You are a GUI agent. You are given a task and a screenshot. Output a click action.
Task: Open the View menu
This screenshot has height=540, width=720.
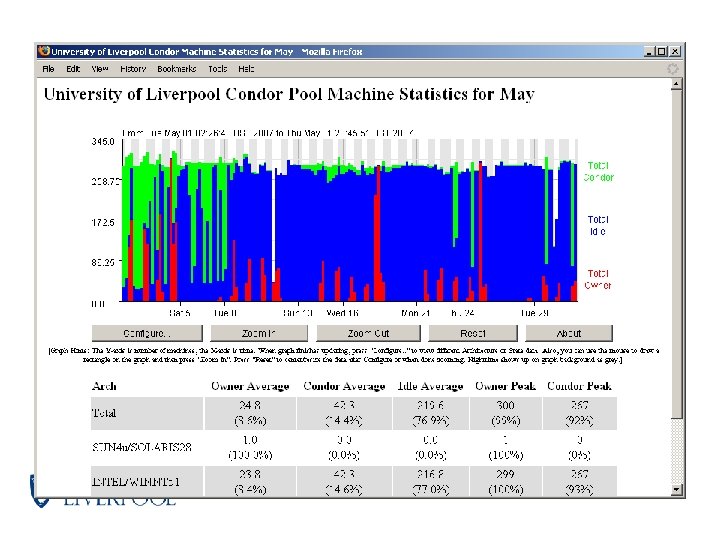[100, 69]
